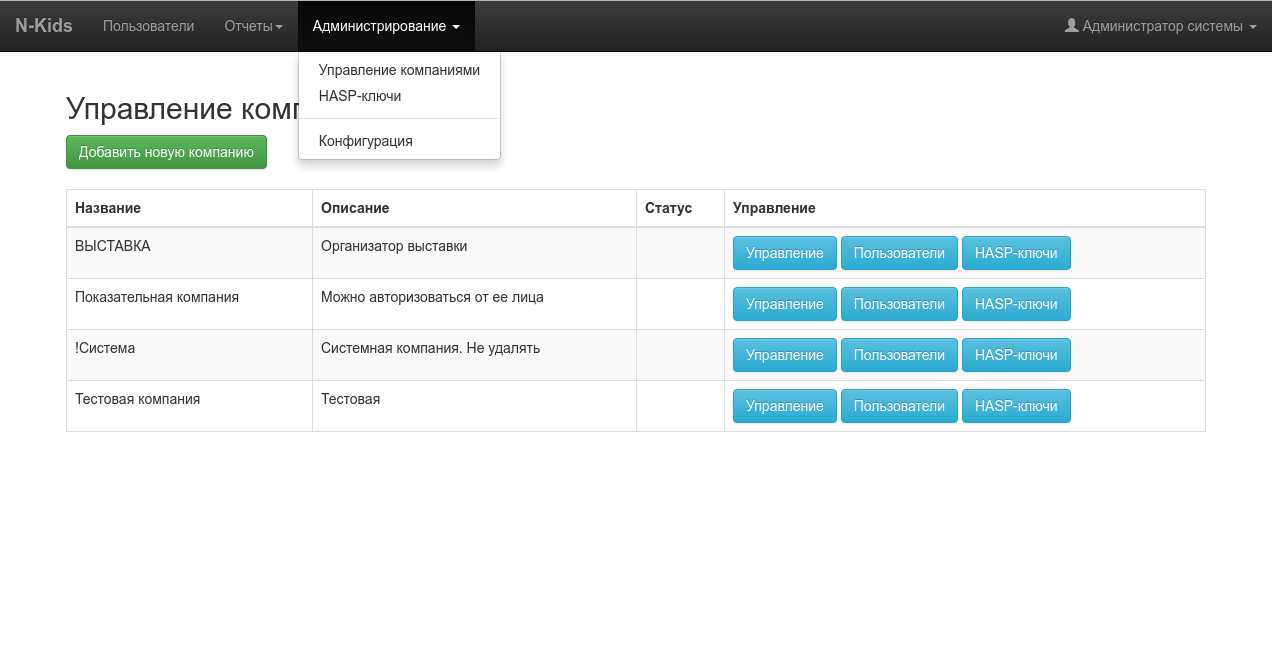Click Управление for Показательная компания

(785, 304)
